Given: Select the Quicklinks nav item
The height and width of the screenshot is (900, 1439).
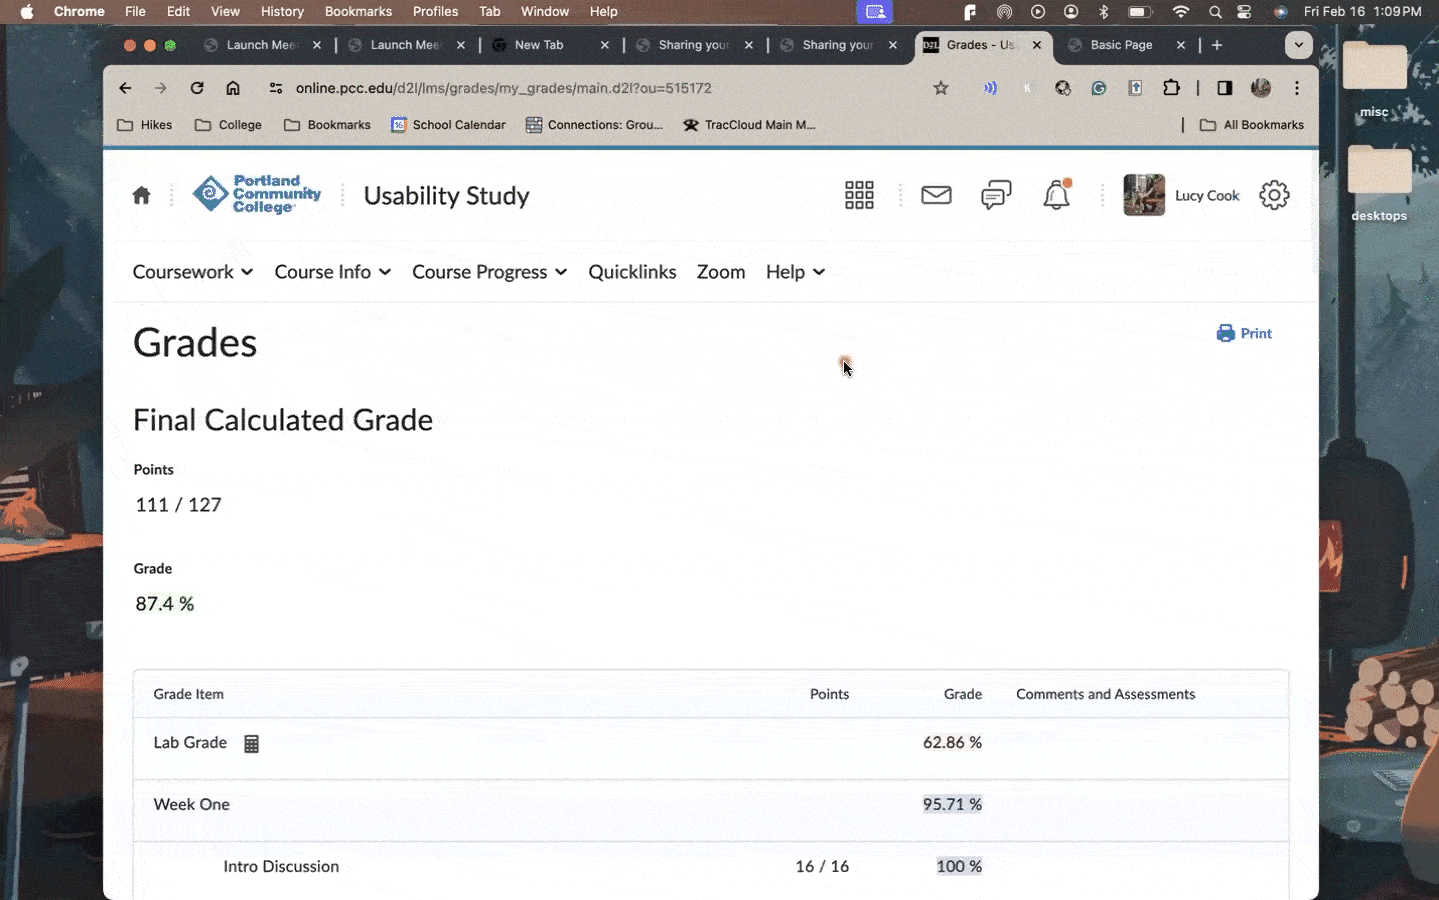Looking at the screenshot, I should [x=632, y=272].
